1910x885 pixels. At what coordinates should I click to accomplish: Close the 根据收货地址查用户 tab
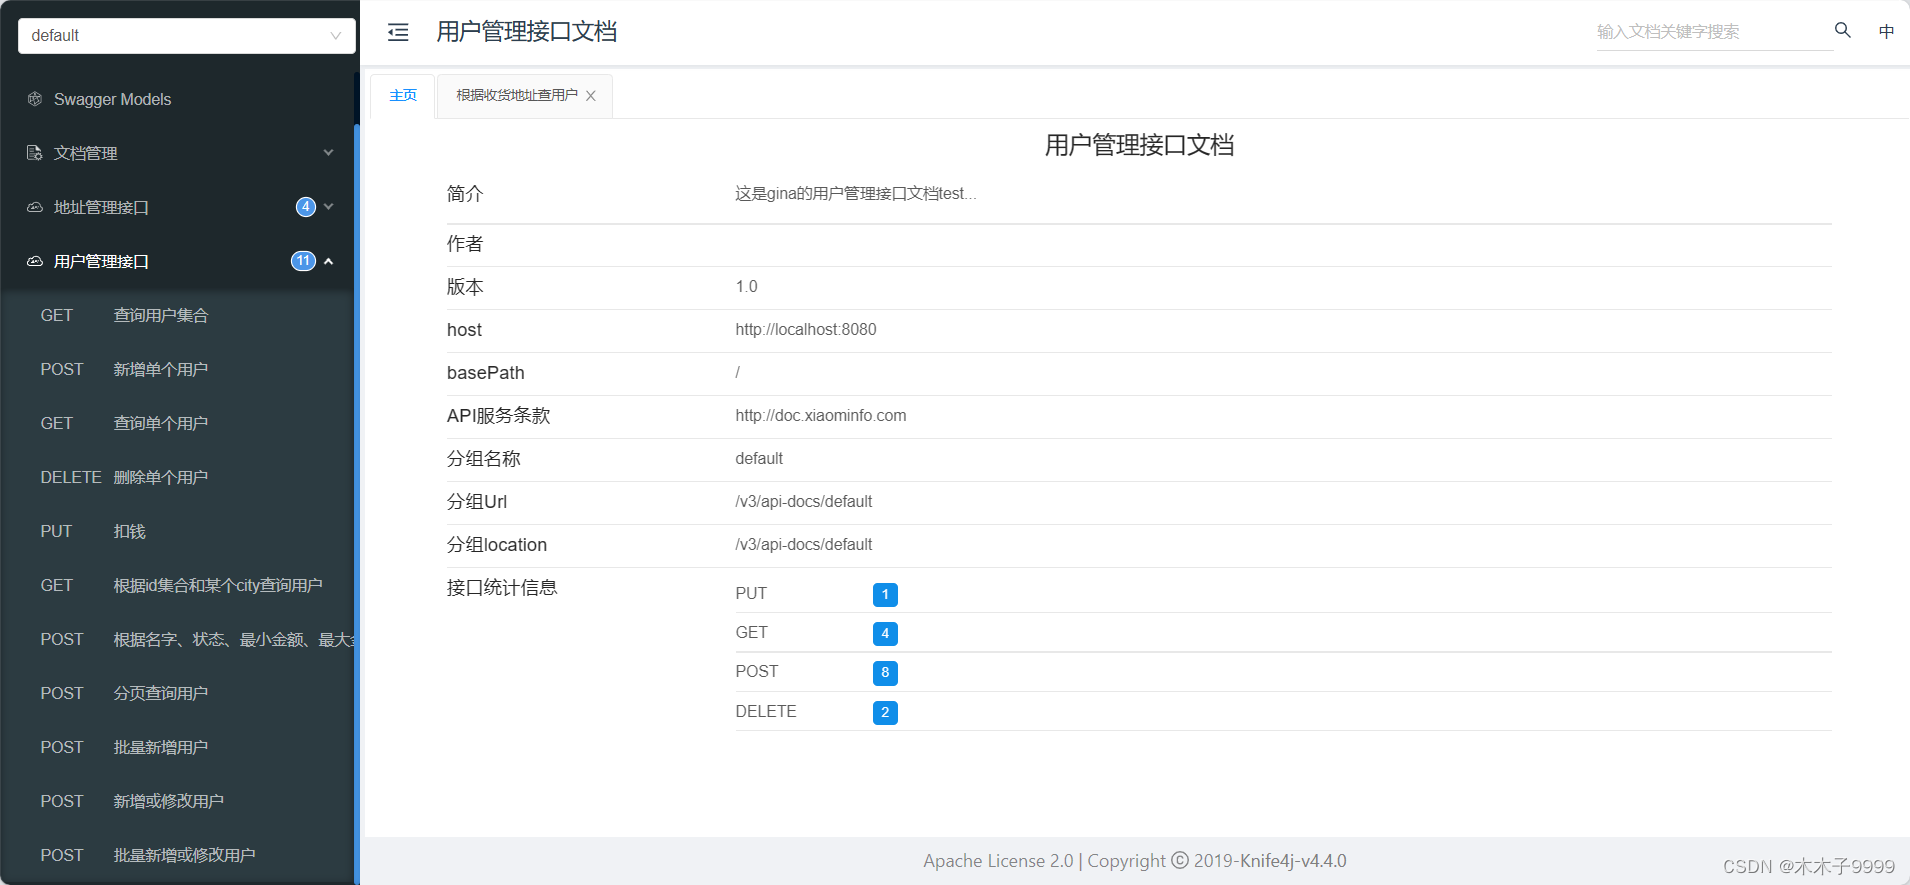[591, 96]
